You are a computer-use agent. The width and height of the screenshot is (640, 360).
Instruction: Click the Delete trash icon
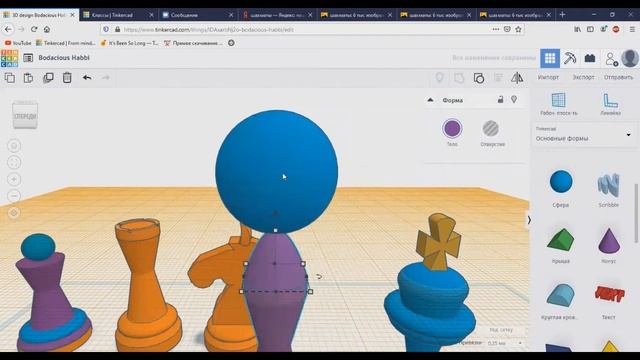(x=67, y=78)
